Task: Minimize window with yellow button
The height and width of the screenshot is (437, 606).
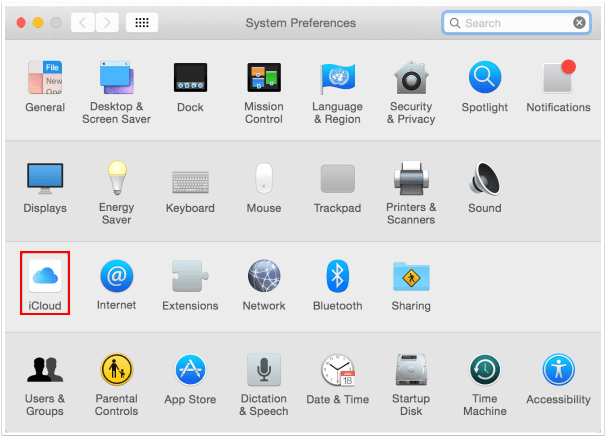Action: [x=38, y=23]
